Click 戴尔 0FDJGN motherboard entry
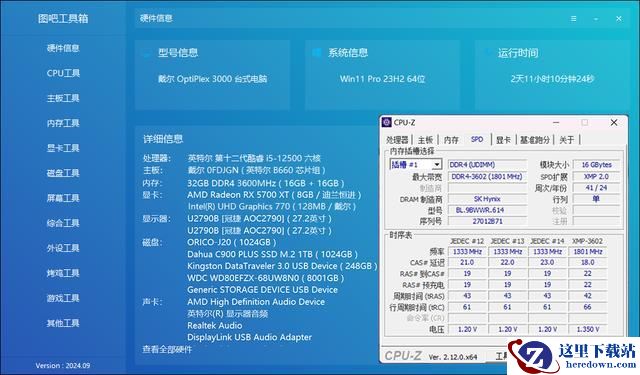The width and height of the screenshot is (640, 375). (x=256, y=170)
